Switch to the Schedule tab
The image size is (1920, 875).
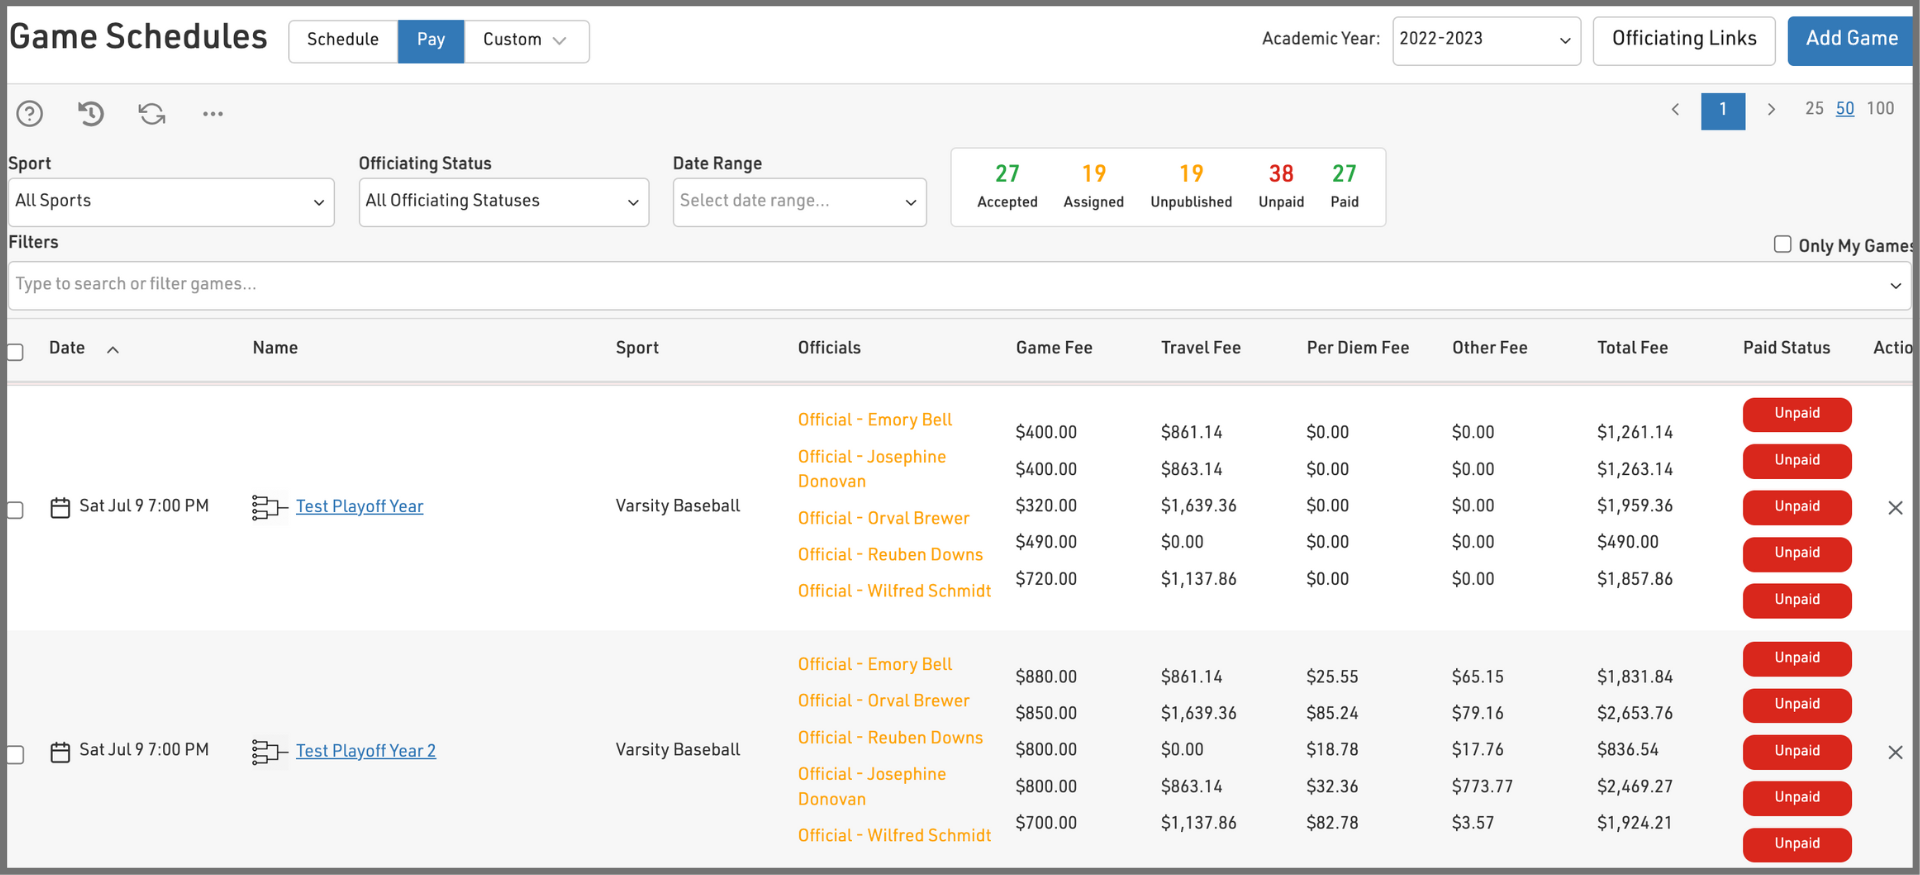coord(343,41)
